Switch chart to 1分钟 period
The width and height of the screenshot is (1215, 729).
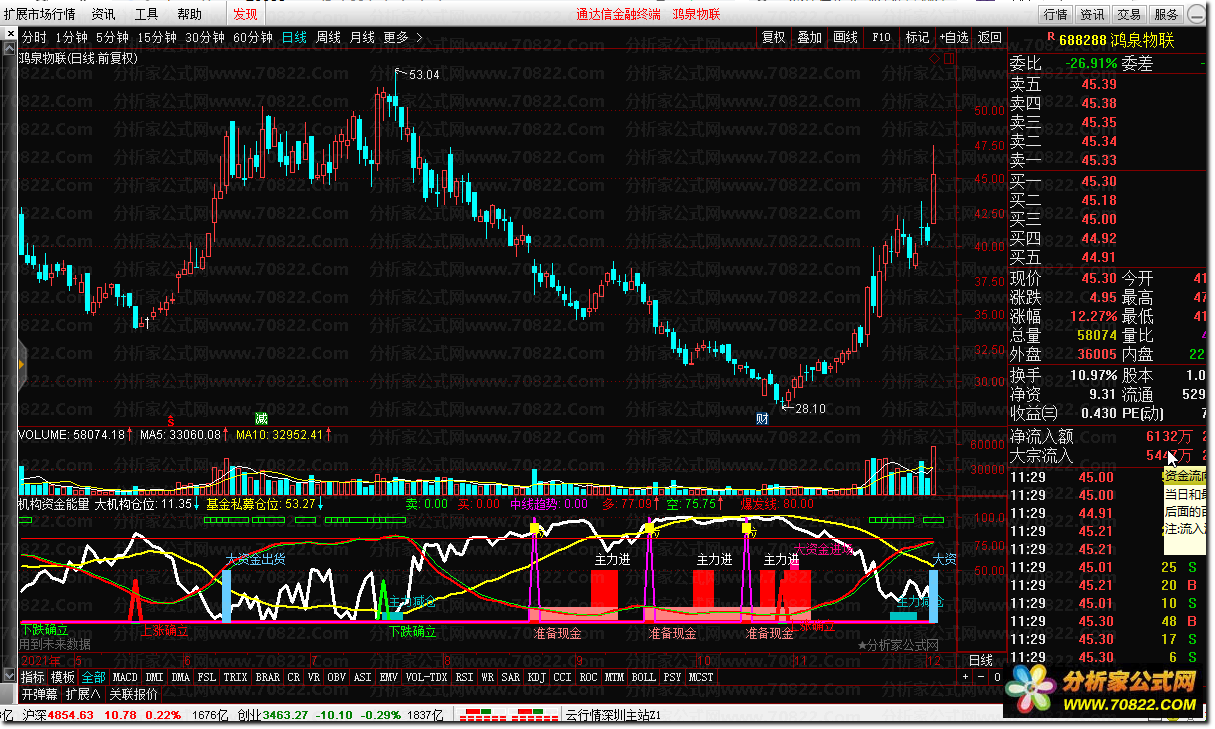point(72,37)
